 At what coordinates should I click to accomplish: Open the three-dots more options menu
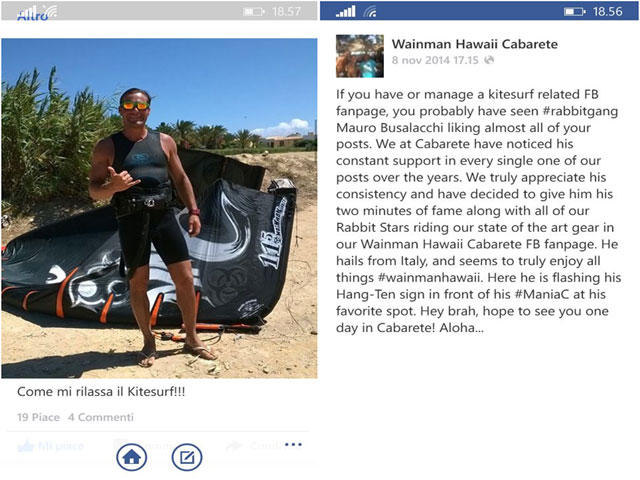point(293,444)
